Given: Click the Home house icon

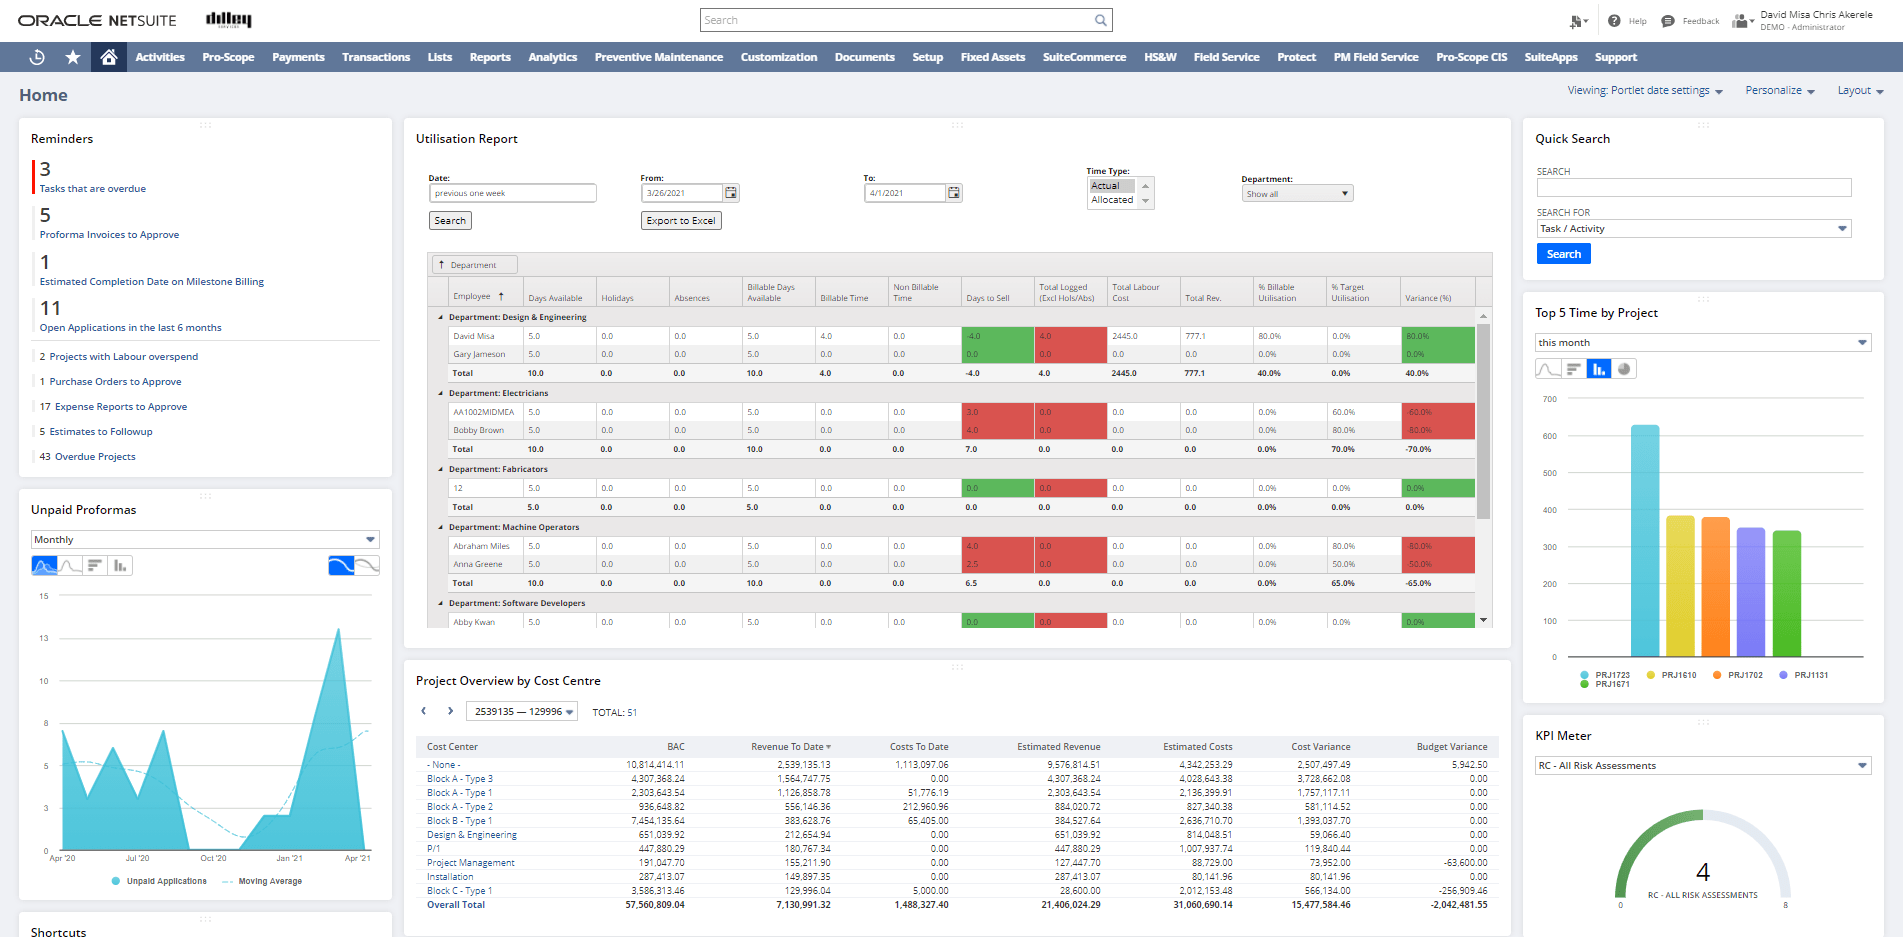Looking at the screenshot, I should pyautogui.click(x=108, y=57).
